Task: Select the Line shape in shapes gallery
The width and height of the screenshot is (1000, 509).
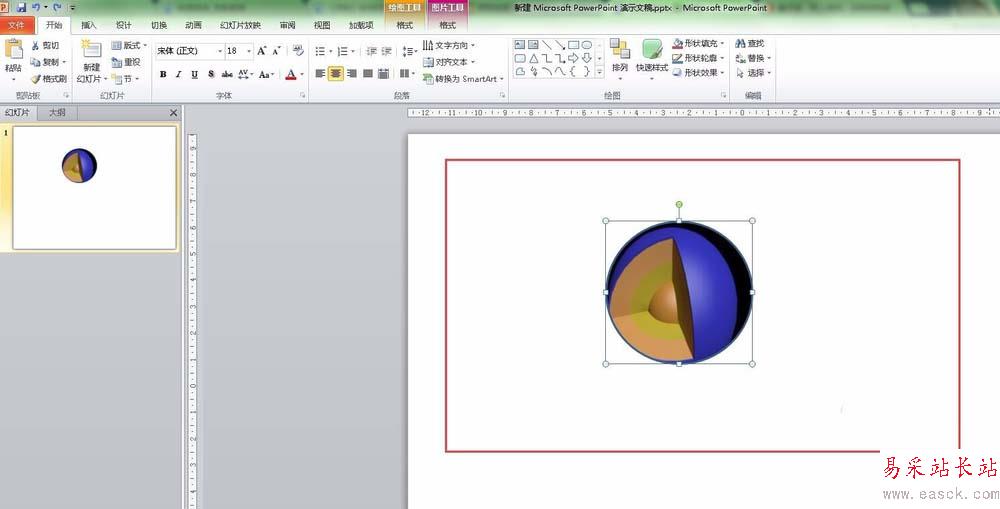Action: coord(547,45)
